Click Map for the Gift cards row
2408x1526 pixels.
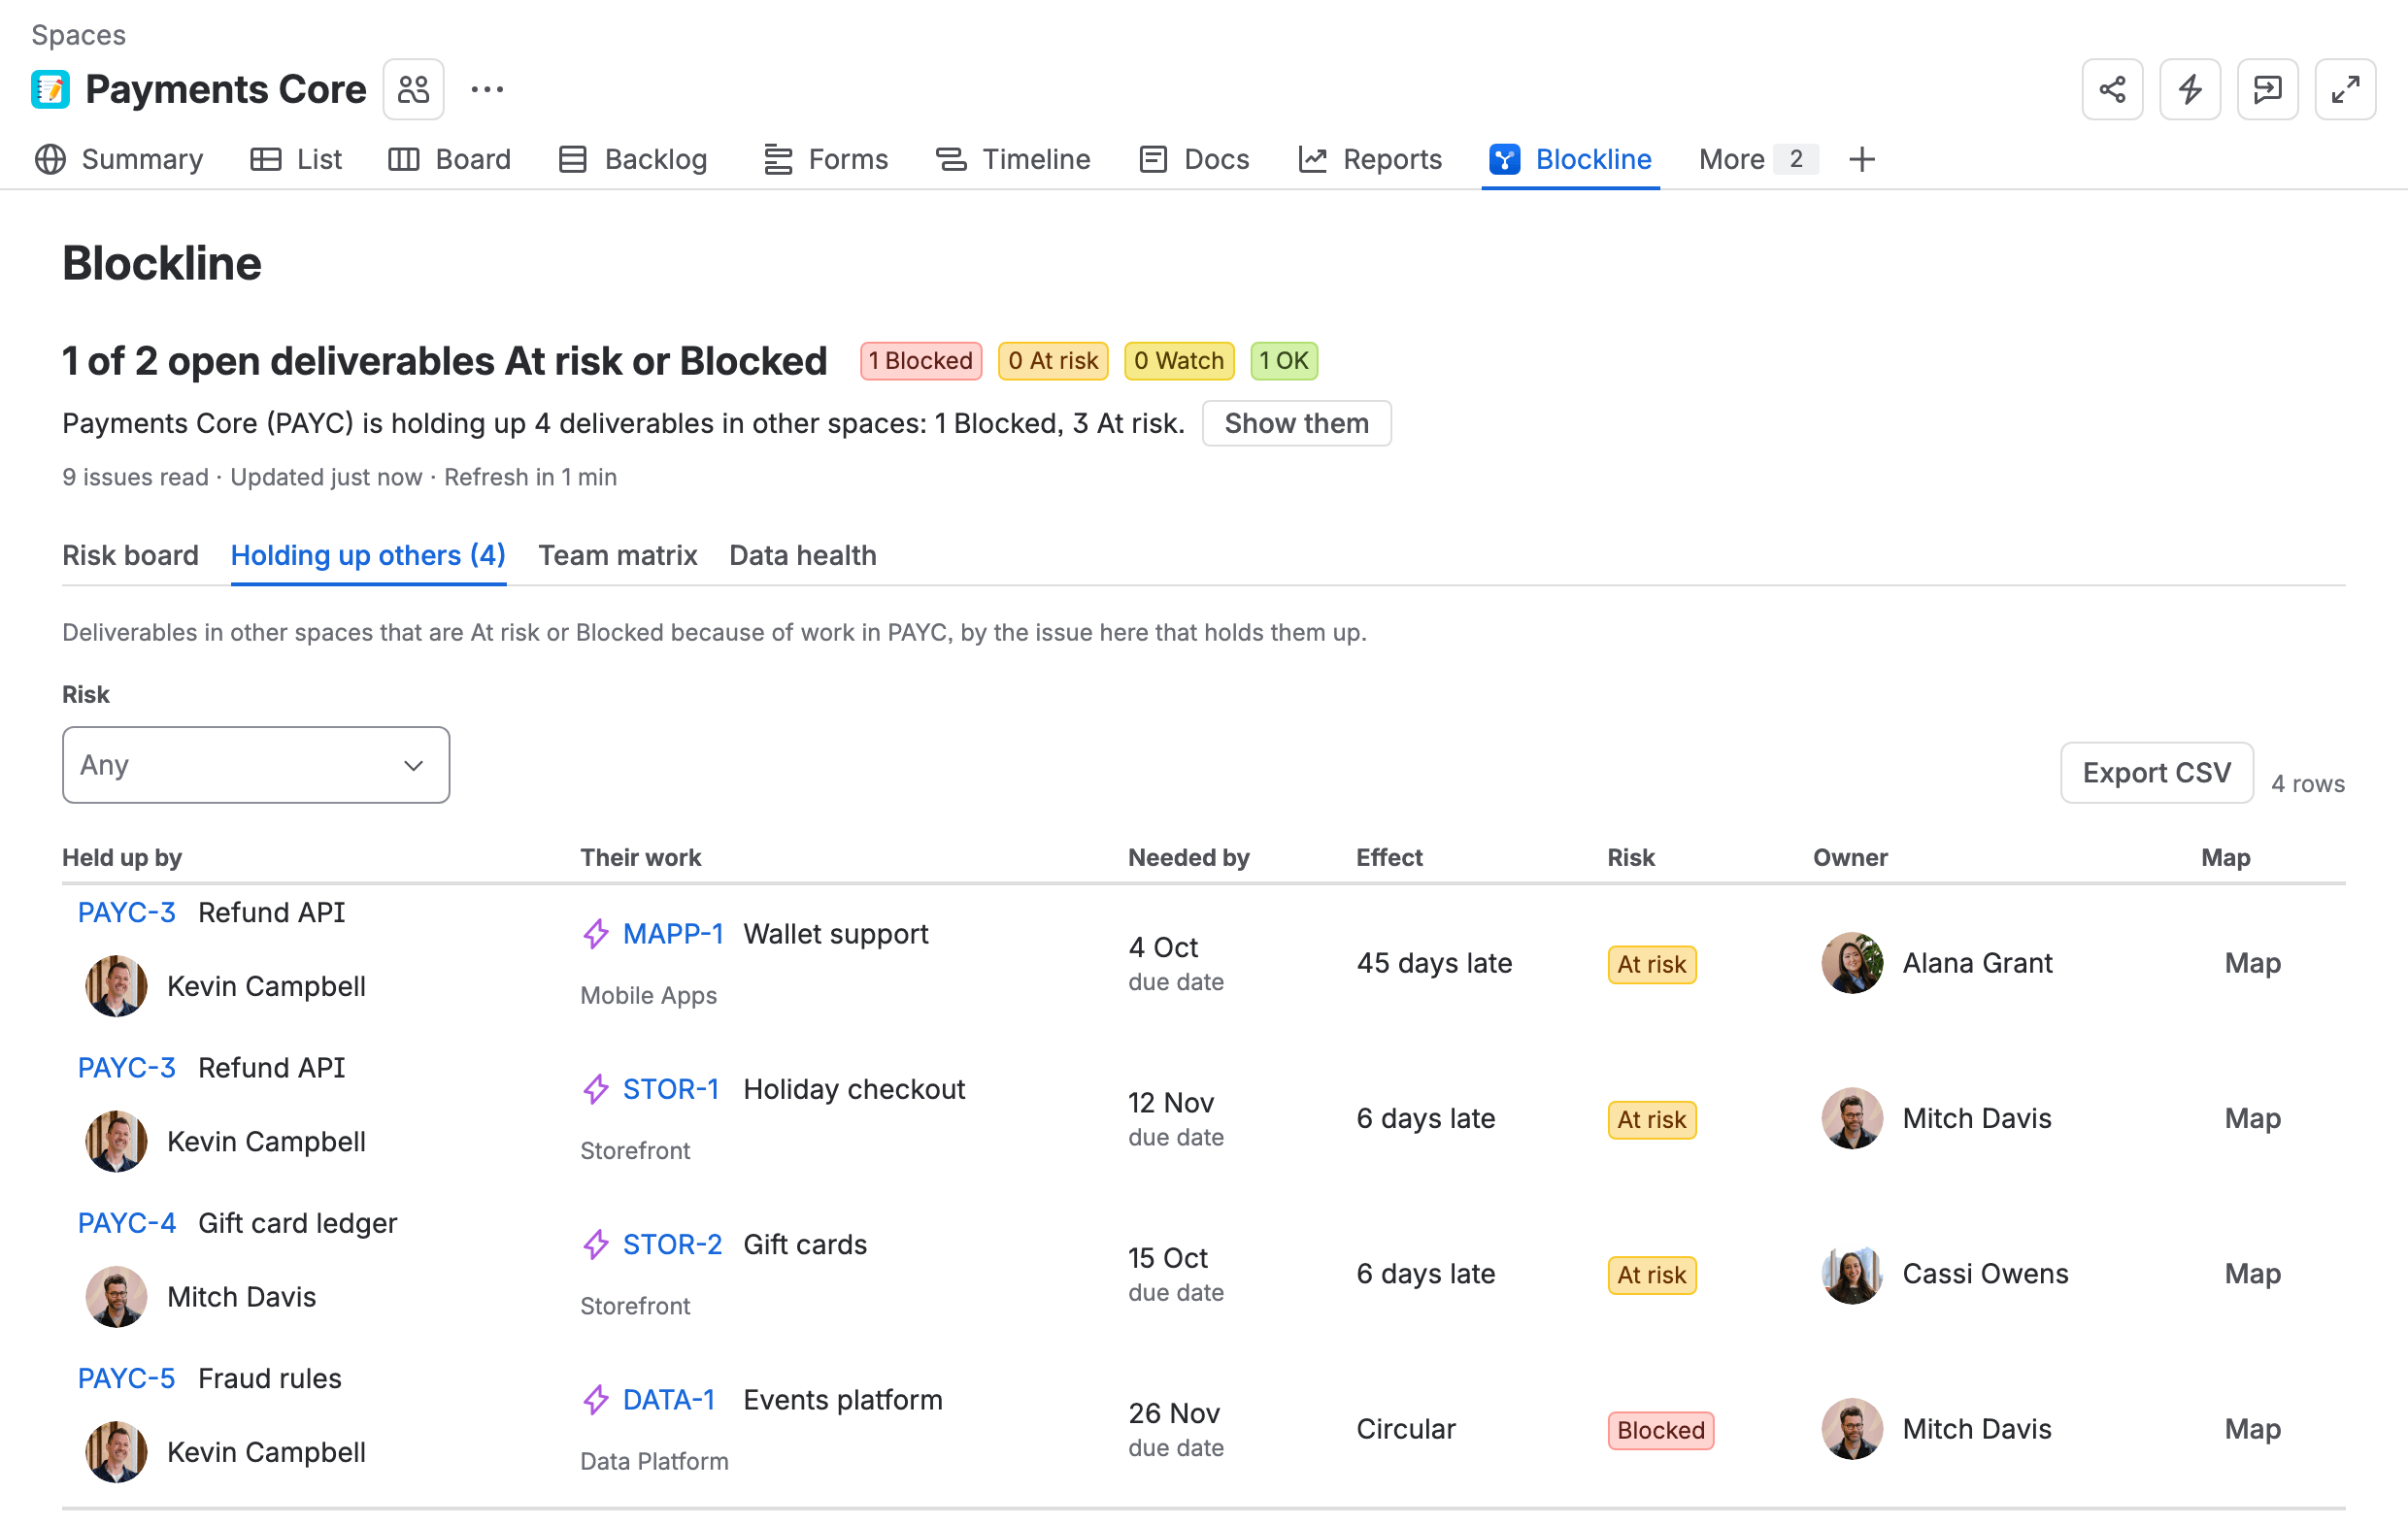pos(2252,1274)
